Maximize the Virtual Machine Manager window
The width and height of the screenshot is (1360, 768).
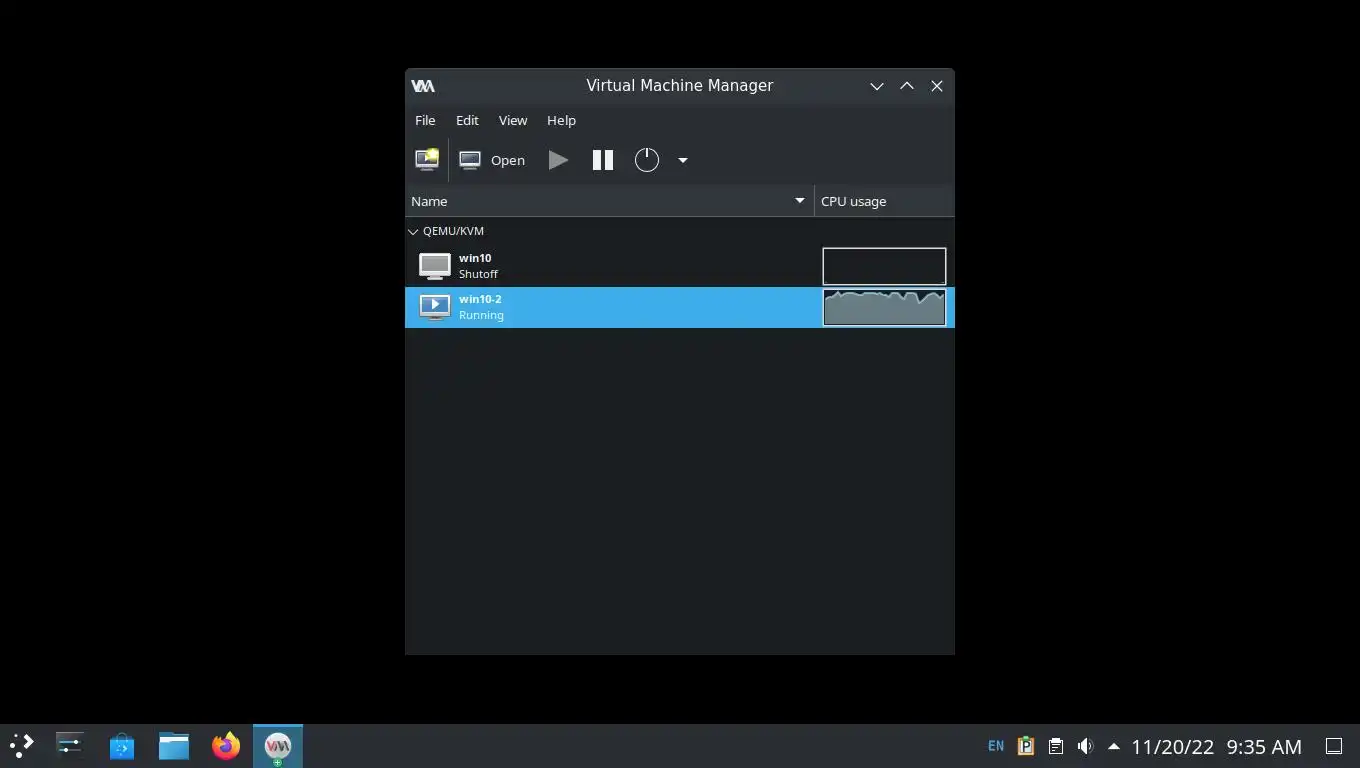click(907, 86)
